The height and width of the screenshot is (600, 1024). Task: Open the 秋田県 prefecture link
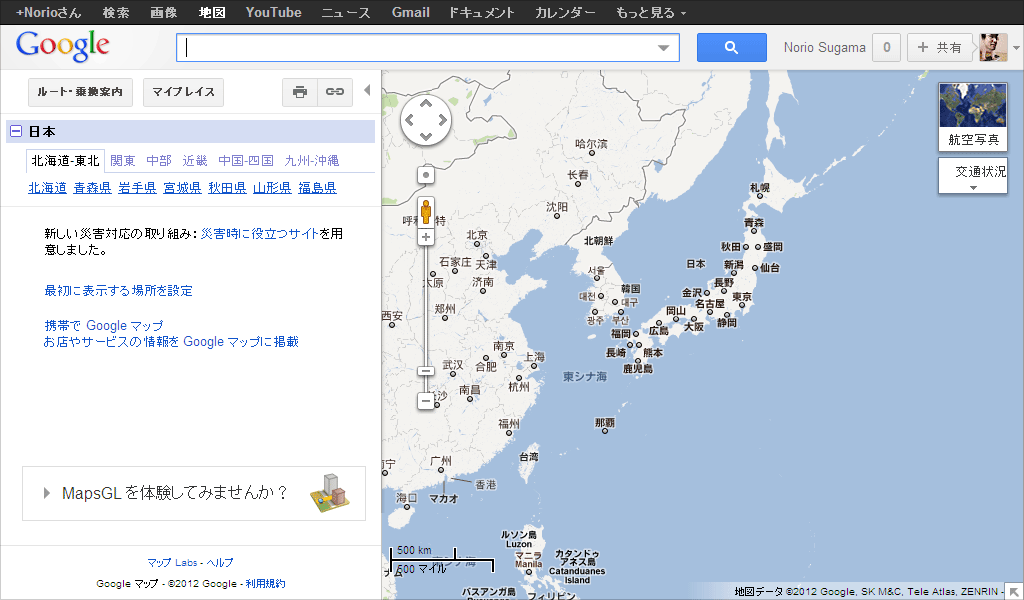227,188
